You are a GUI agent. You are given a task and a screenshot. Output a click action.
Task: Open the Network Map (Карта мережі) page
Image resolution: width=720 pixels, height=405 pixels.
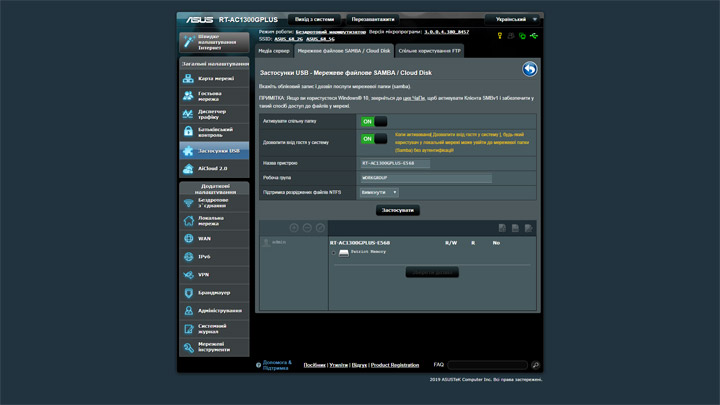tap(214, 79)
